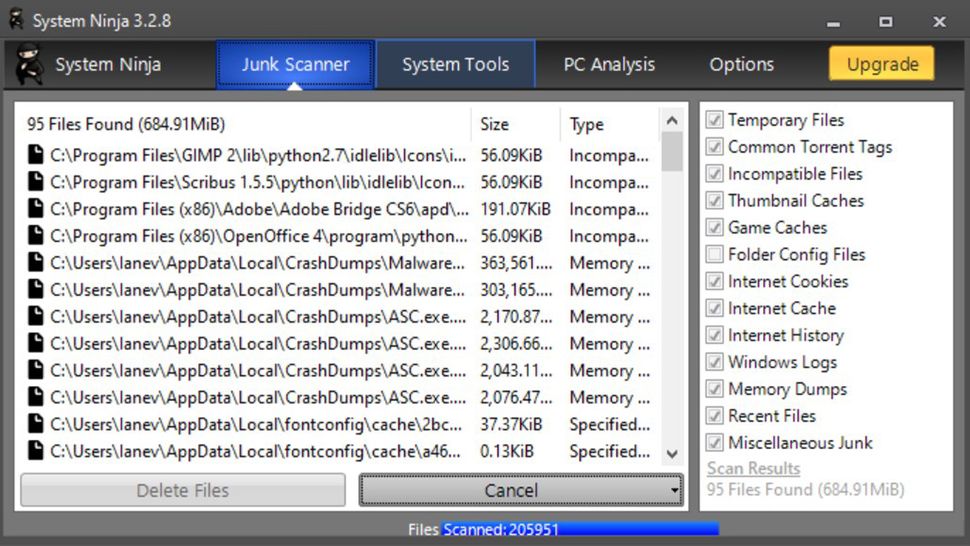Click the System Ninja logo icon
The width and height of the screenshot is (970, 546).
click(x=28, y=64)
